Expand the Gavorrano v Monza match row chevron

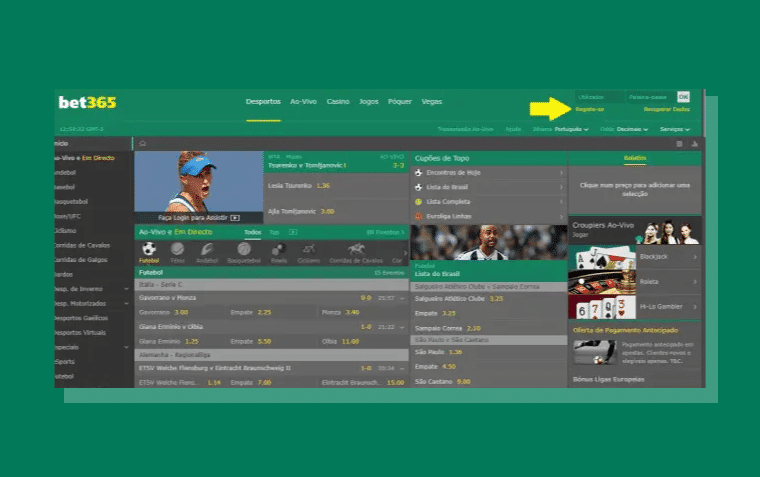tap(402, 298)
